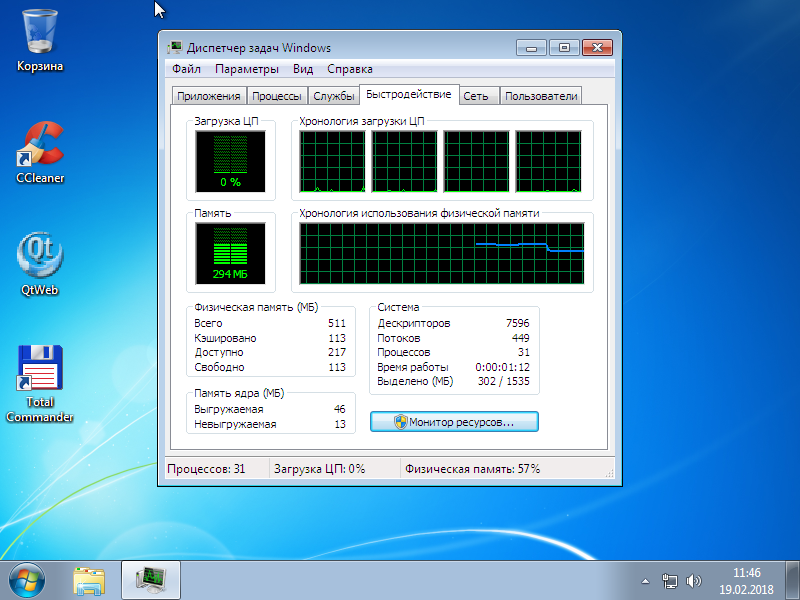Viewport: 800px width, 600px height.
Task: Click the Потоков value 449
Action: coord(520,338)
